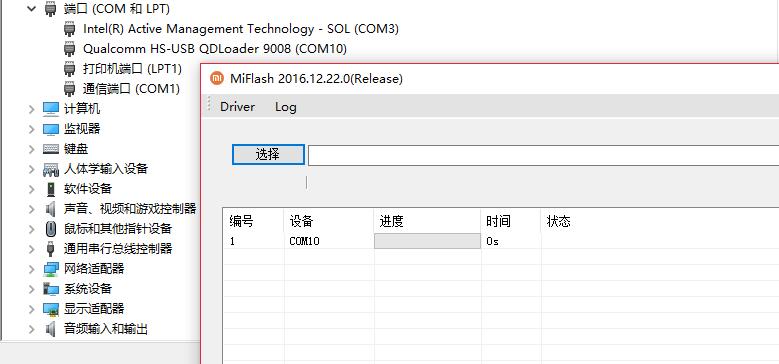Click the 设备 column header

329,221
